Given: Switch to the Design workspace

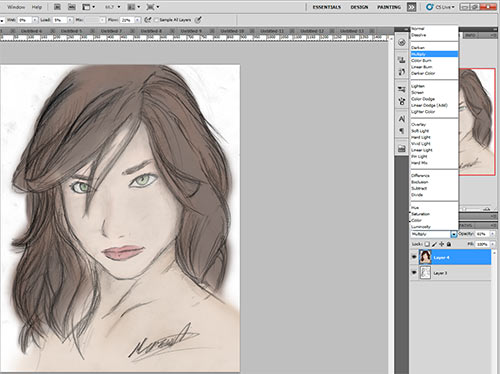Looking at the screenshot, I should tap(359, 7).
